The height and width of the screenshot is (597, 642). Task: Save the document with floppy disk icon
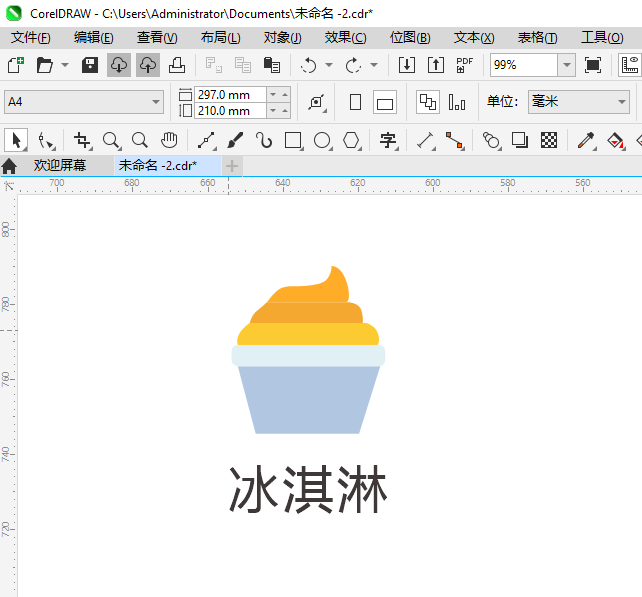pos(90,65)
